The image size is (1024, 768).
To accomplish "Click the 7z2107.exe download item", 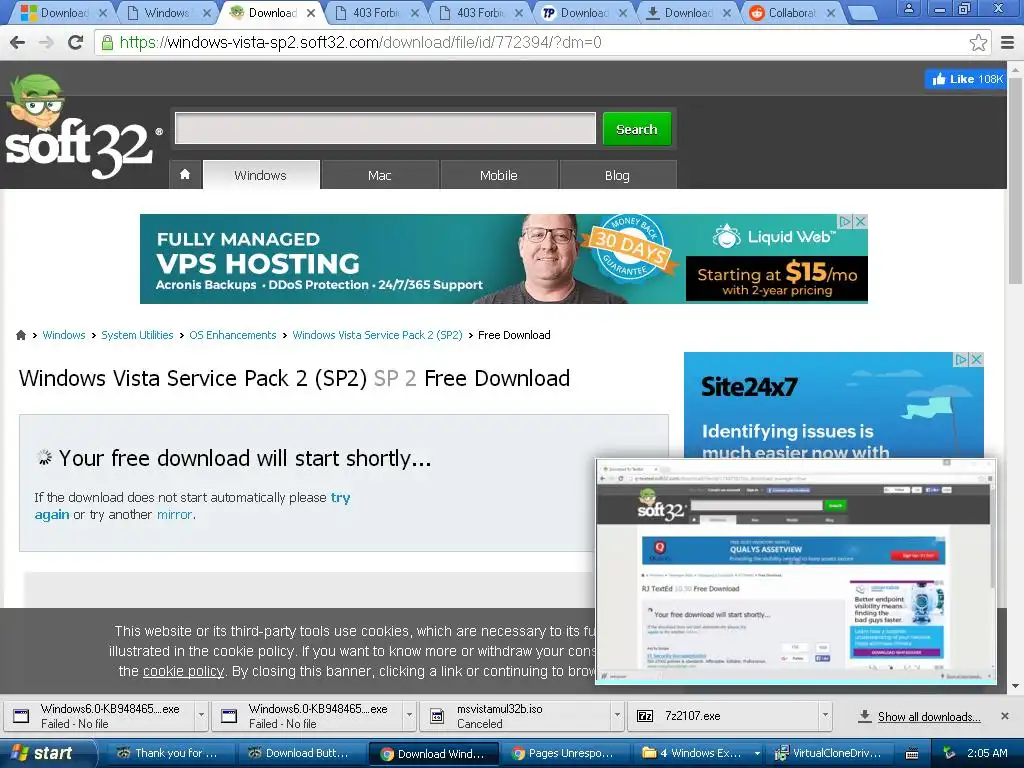I will click(722, 716).
